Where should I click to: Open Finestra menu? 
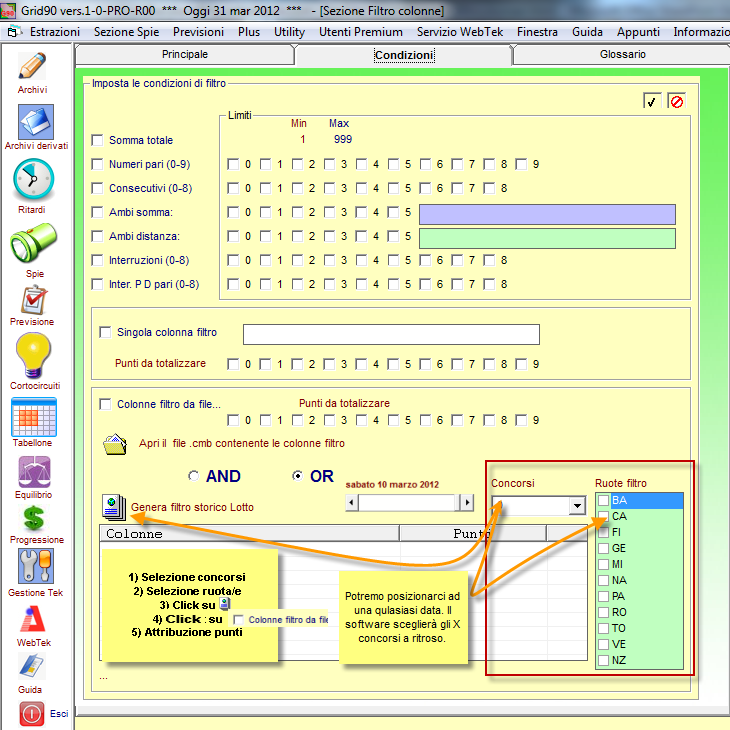coord(537,32)
